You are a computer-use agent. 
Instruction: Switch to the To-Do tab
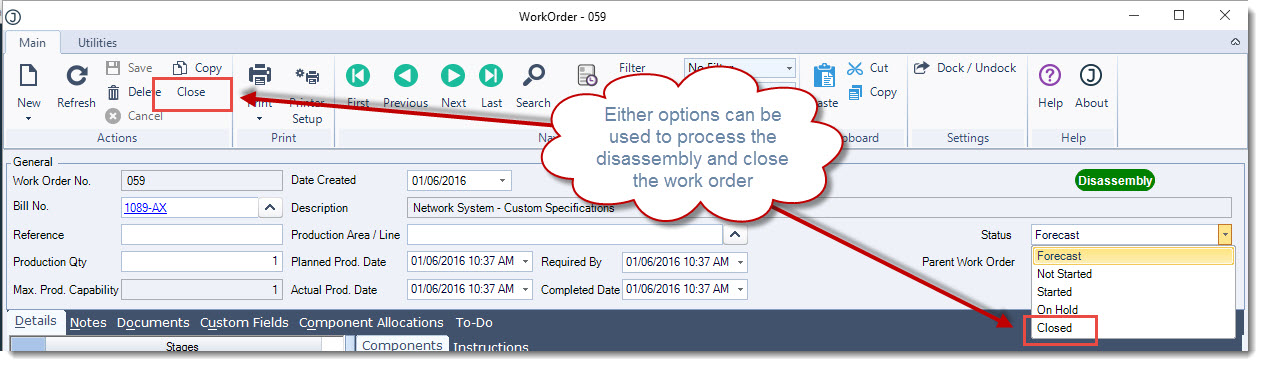pyautogui.click(x=474, y=322)
